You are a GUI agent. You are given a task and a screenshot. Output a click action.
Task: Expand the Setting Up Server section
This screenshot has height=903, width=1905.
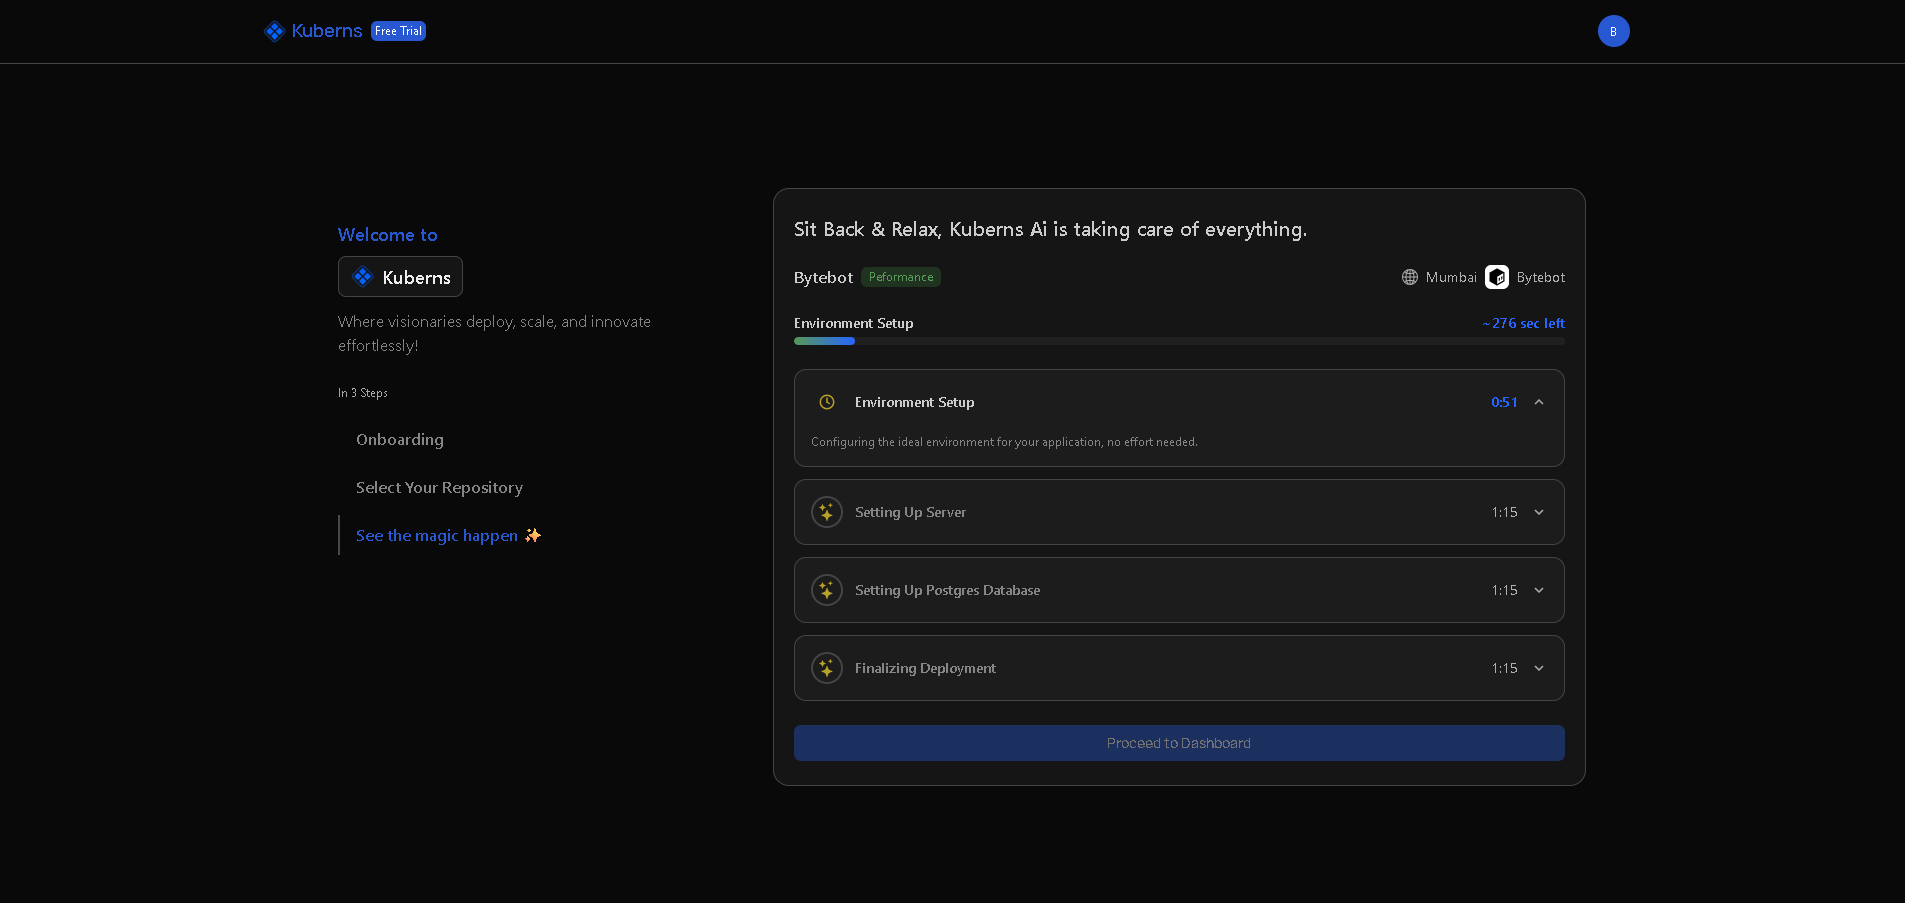pyautogui.click(x=1538, y=512)
